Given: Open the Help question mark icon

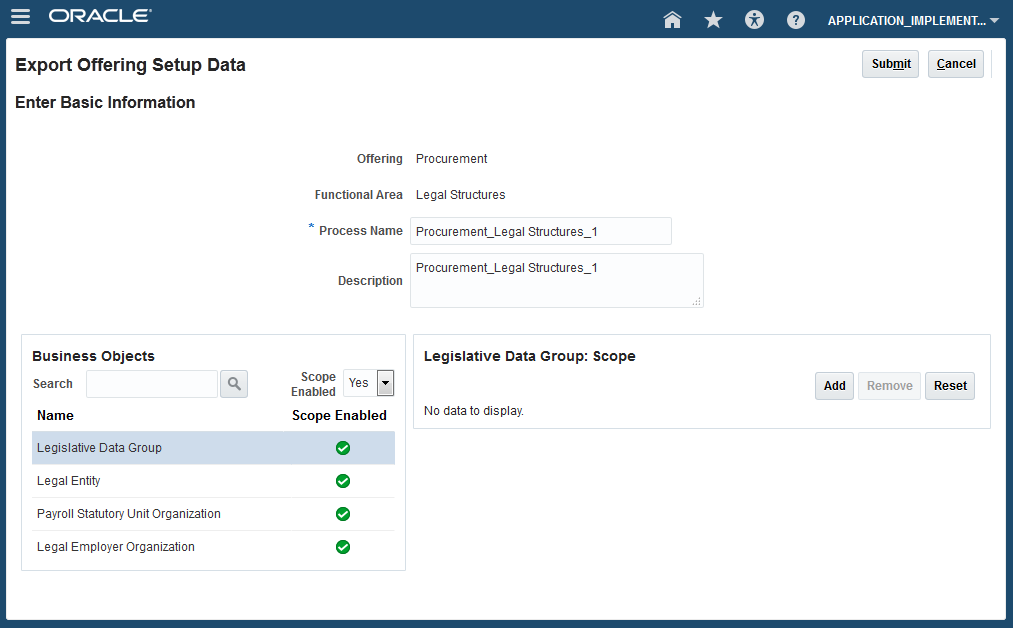Looking at the screenshot, I should pyautogui.click(x=796, y=19).
